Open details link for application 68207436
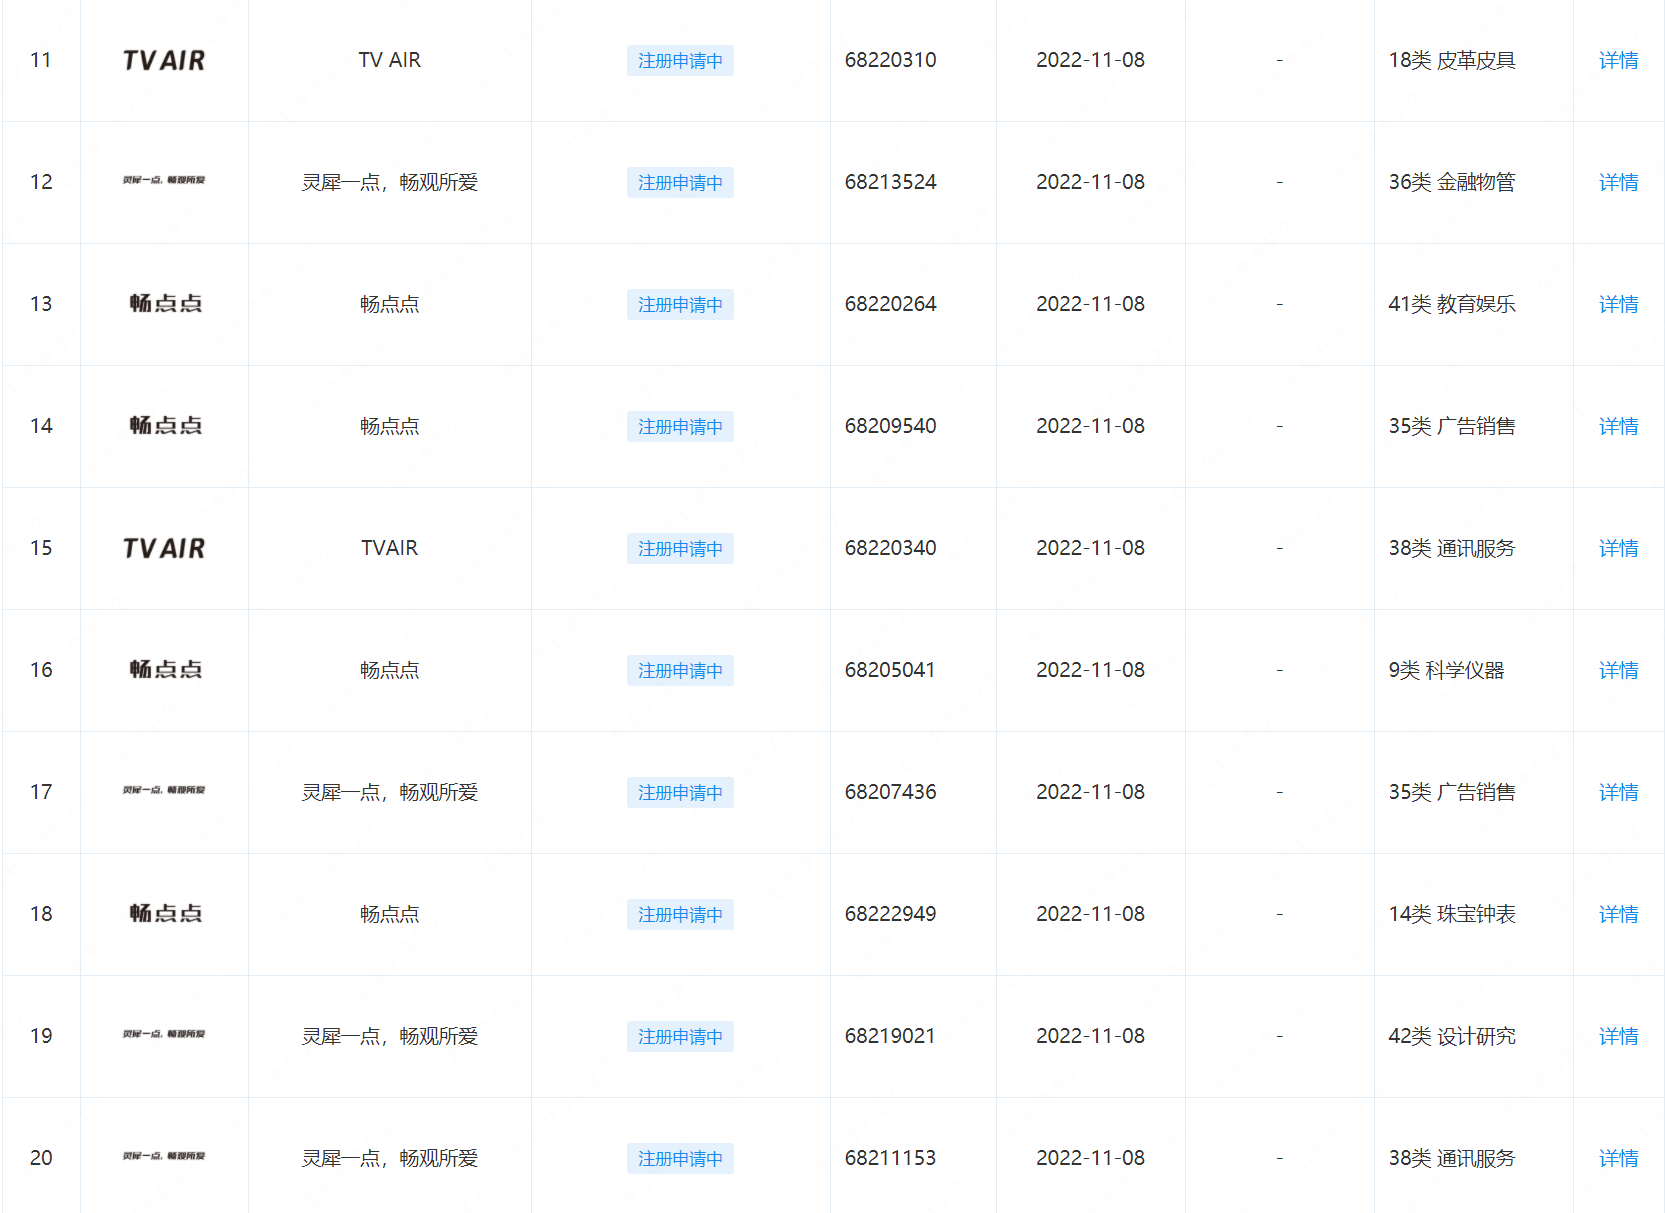Image resolution: width=1665 pixels, height=1213 pixels. [1618, 793]
